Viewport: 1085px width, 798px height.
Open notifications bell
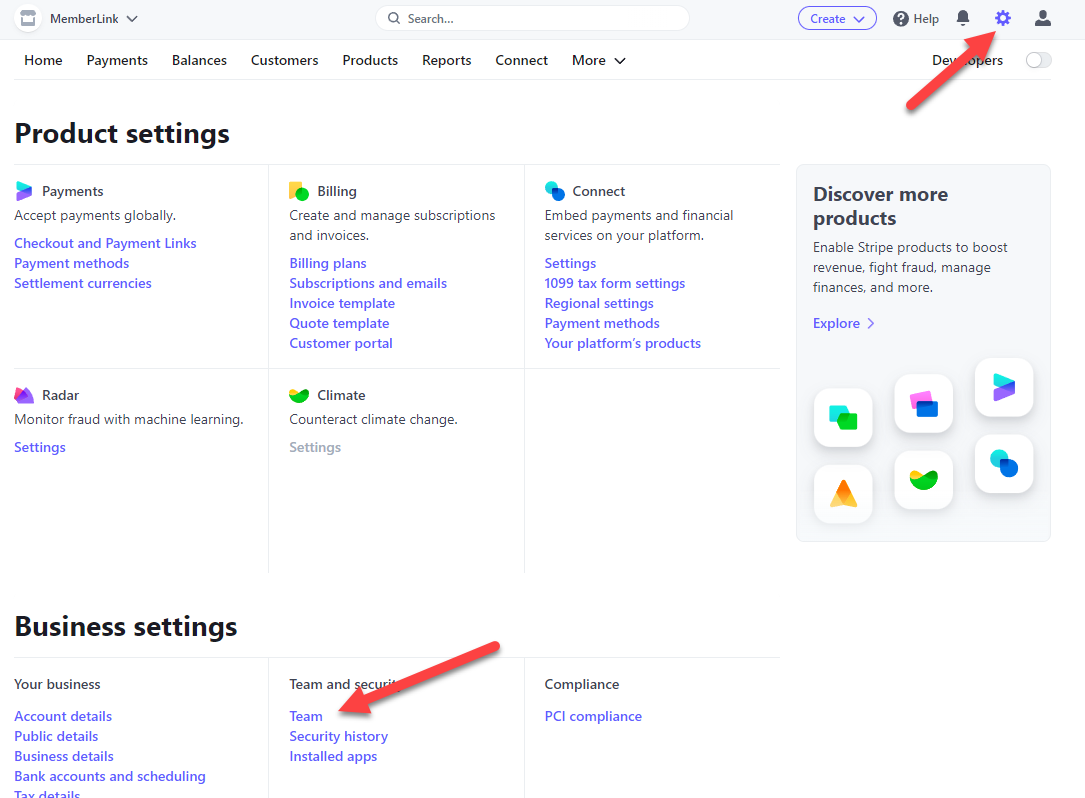[963, 19]
